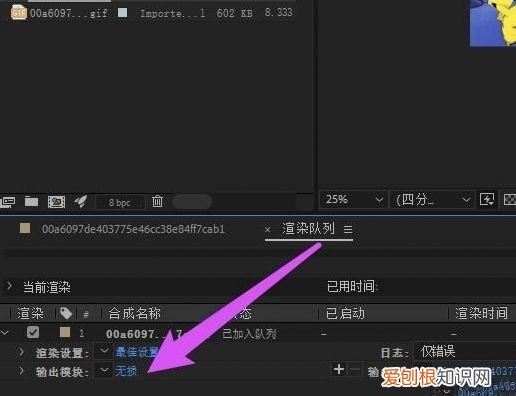Click the 已用时间 label

point(351,286)
